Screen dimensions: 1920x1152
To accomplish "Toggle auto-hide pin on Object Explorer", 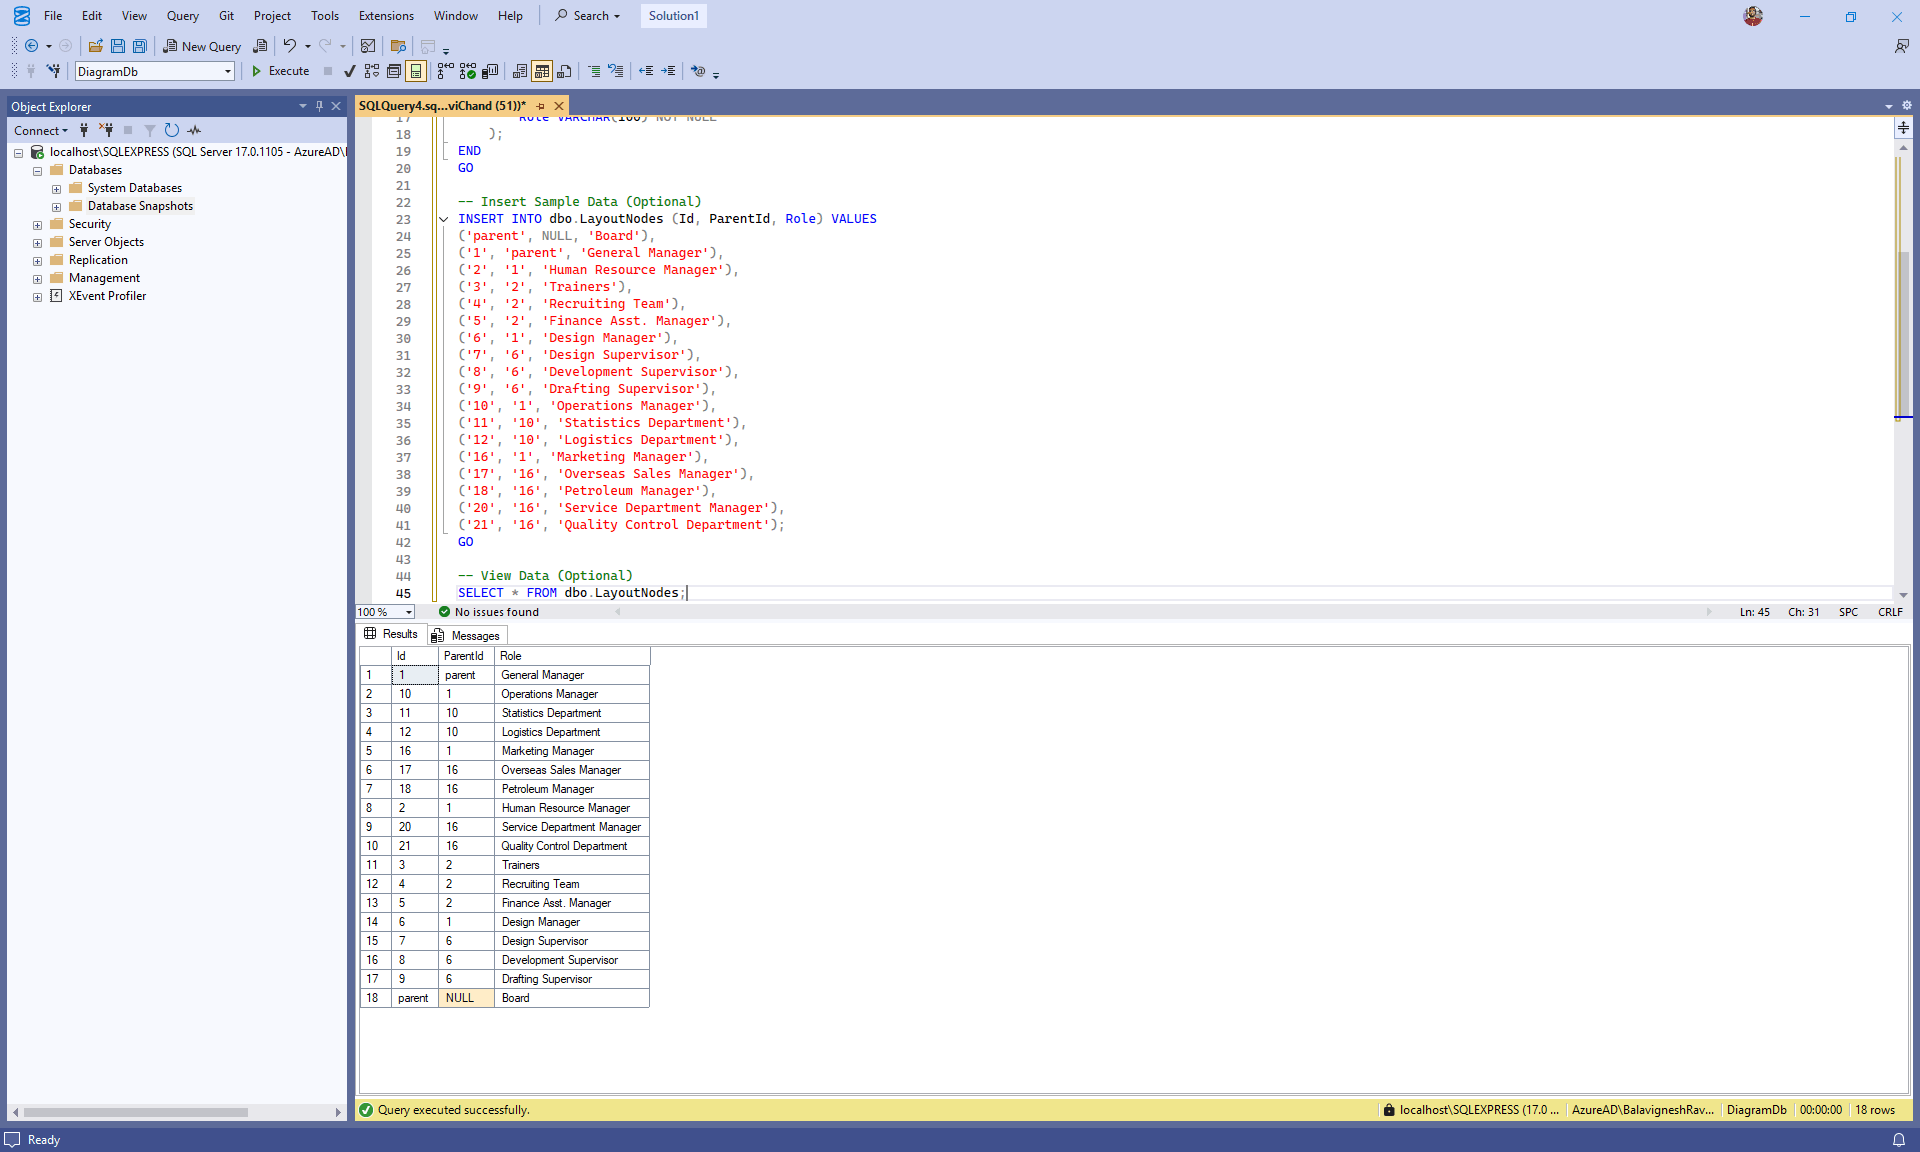I will 320,106.
